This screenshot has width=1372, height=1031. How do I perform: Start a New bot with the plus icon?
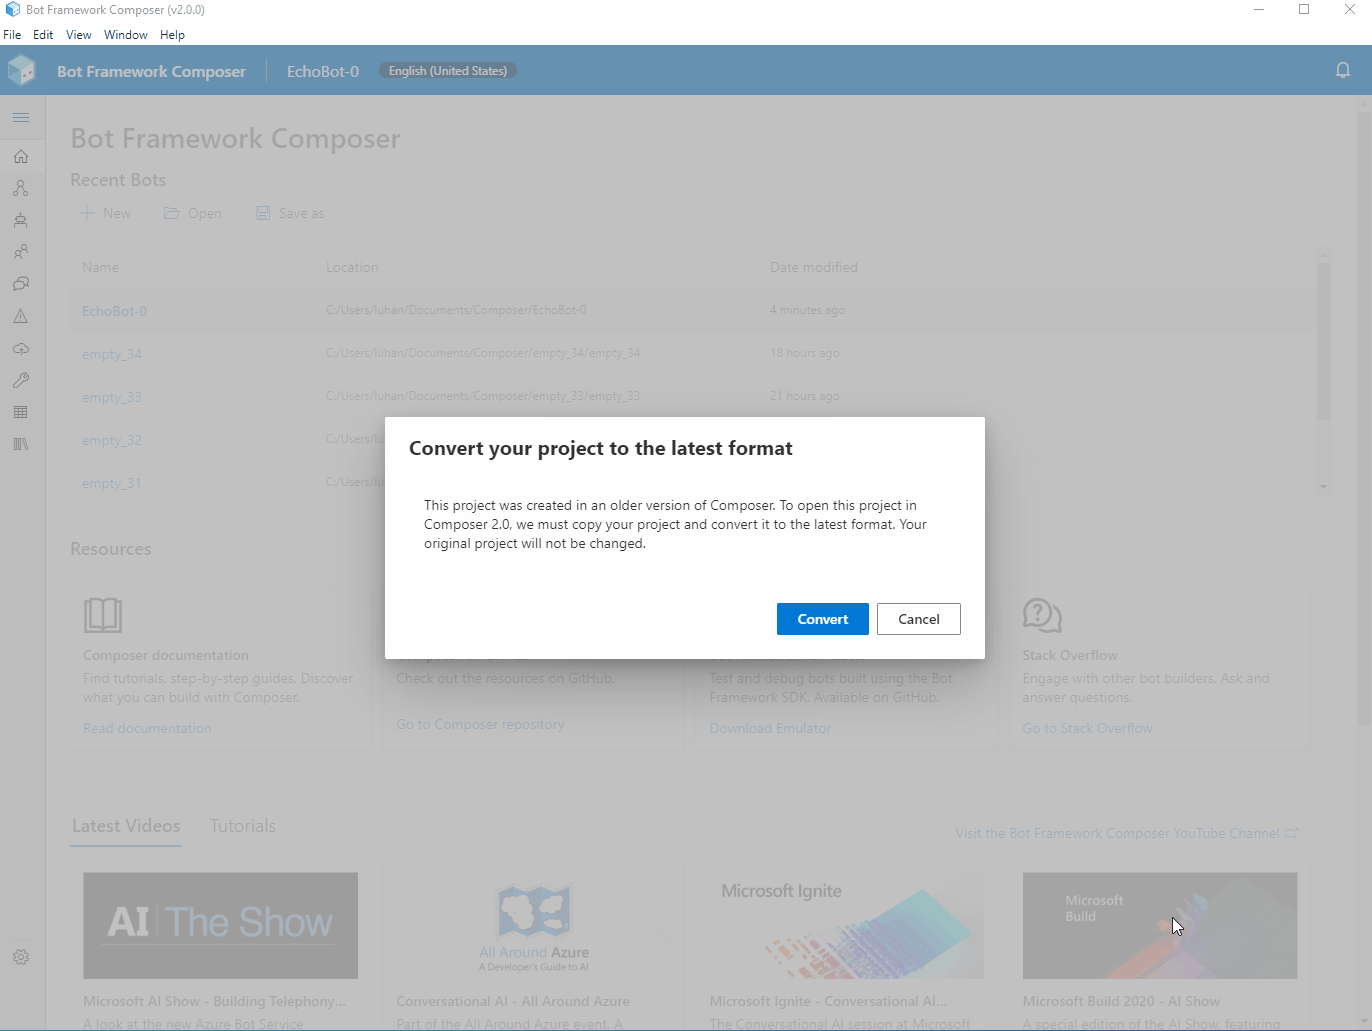pyautogui.click(x=105, y=212)
